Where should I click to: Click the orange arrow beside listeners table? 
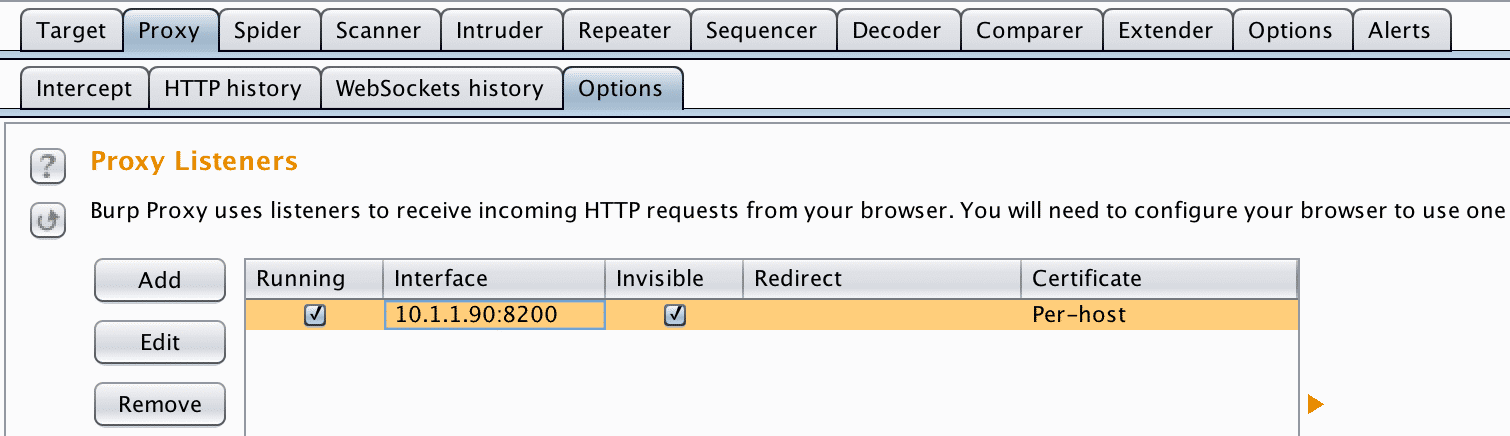[1315, 404]
